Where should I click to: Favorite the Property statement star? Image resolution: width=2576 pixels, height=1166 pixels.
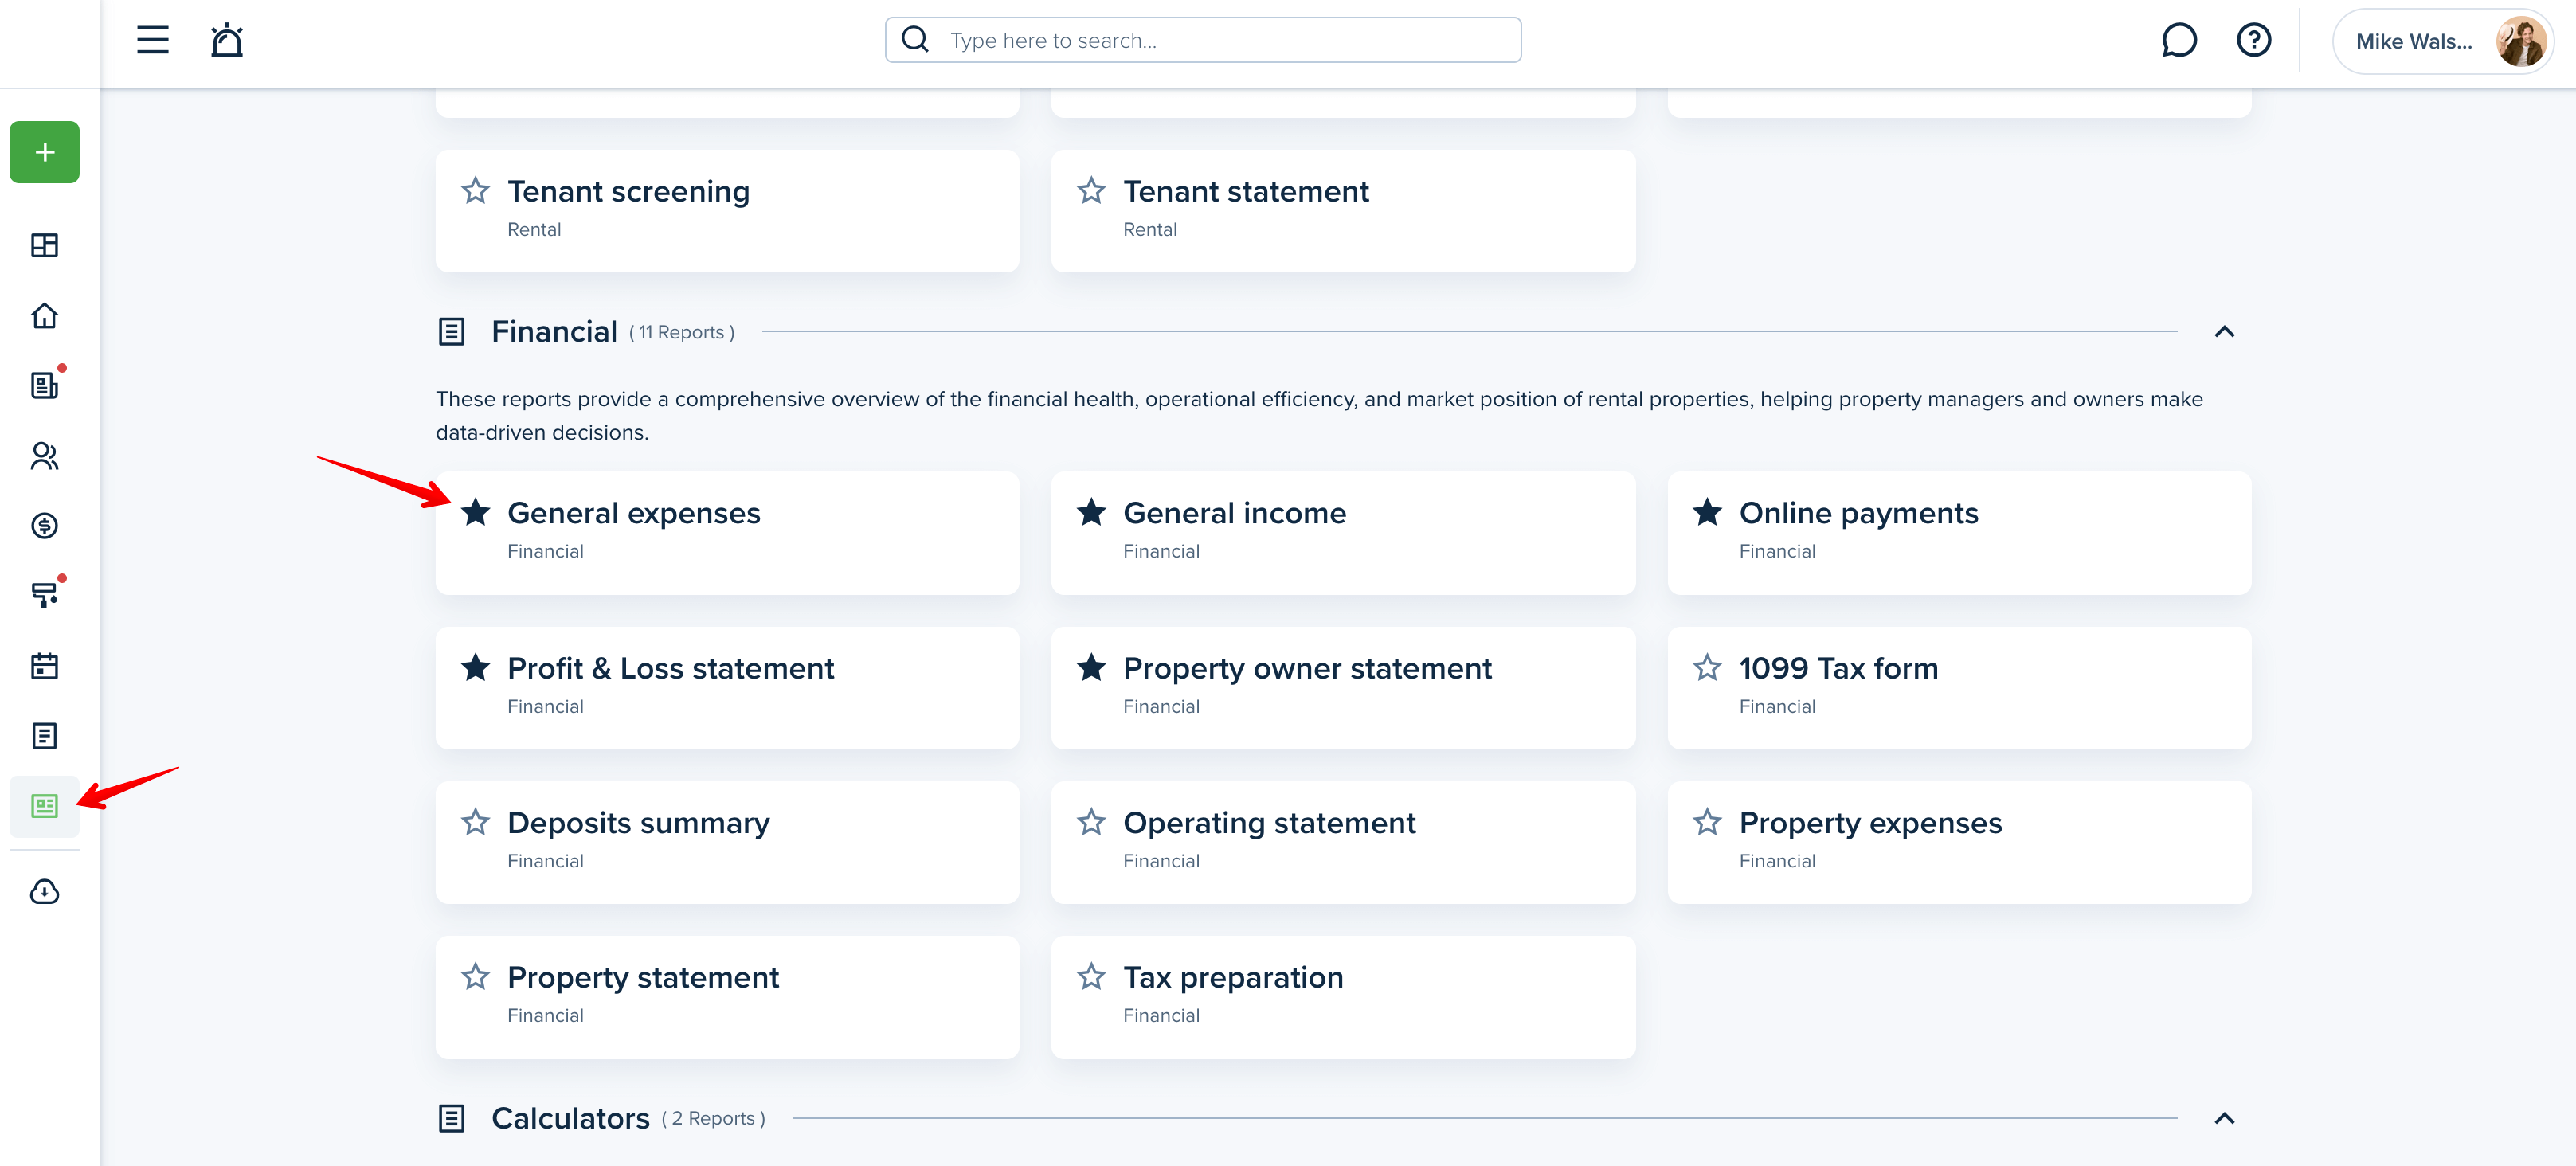point(476,976)
